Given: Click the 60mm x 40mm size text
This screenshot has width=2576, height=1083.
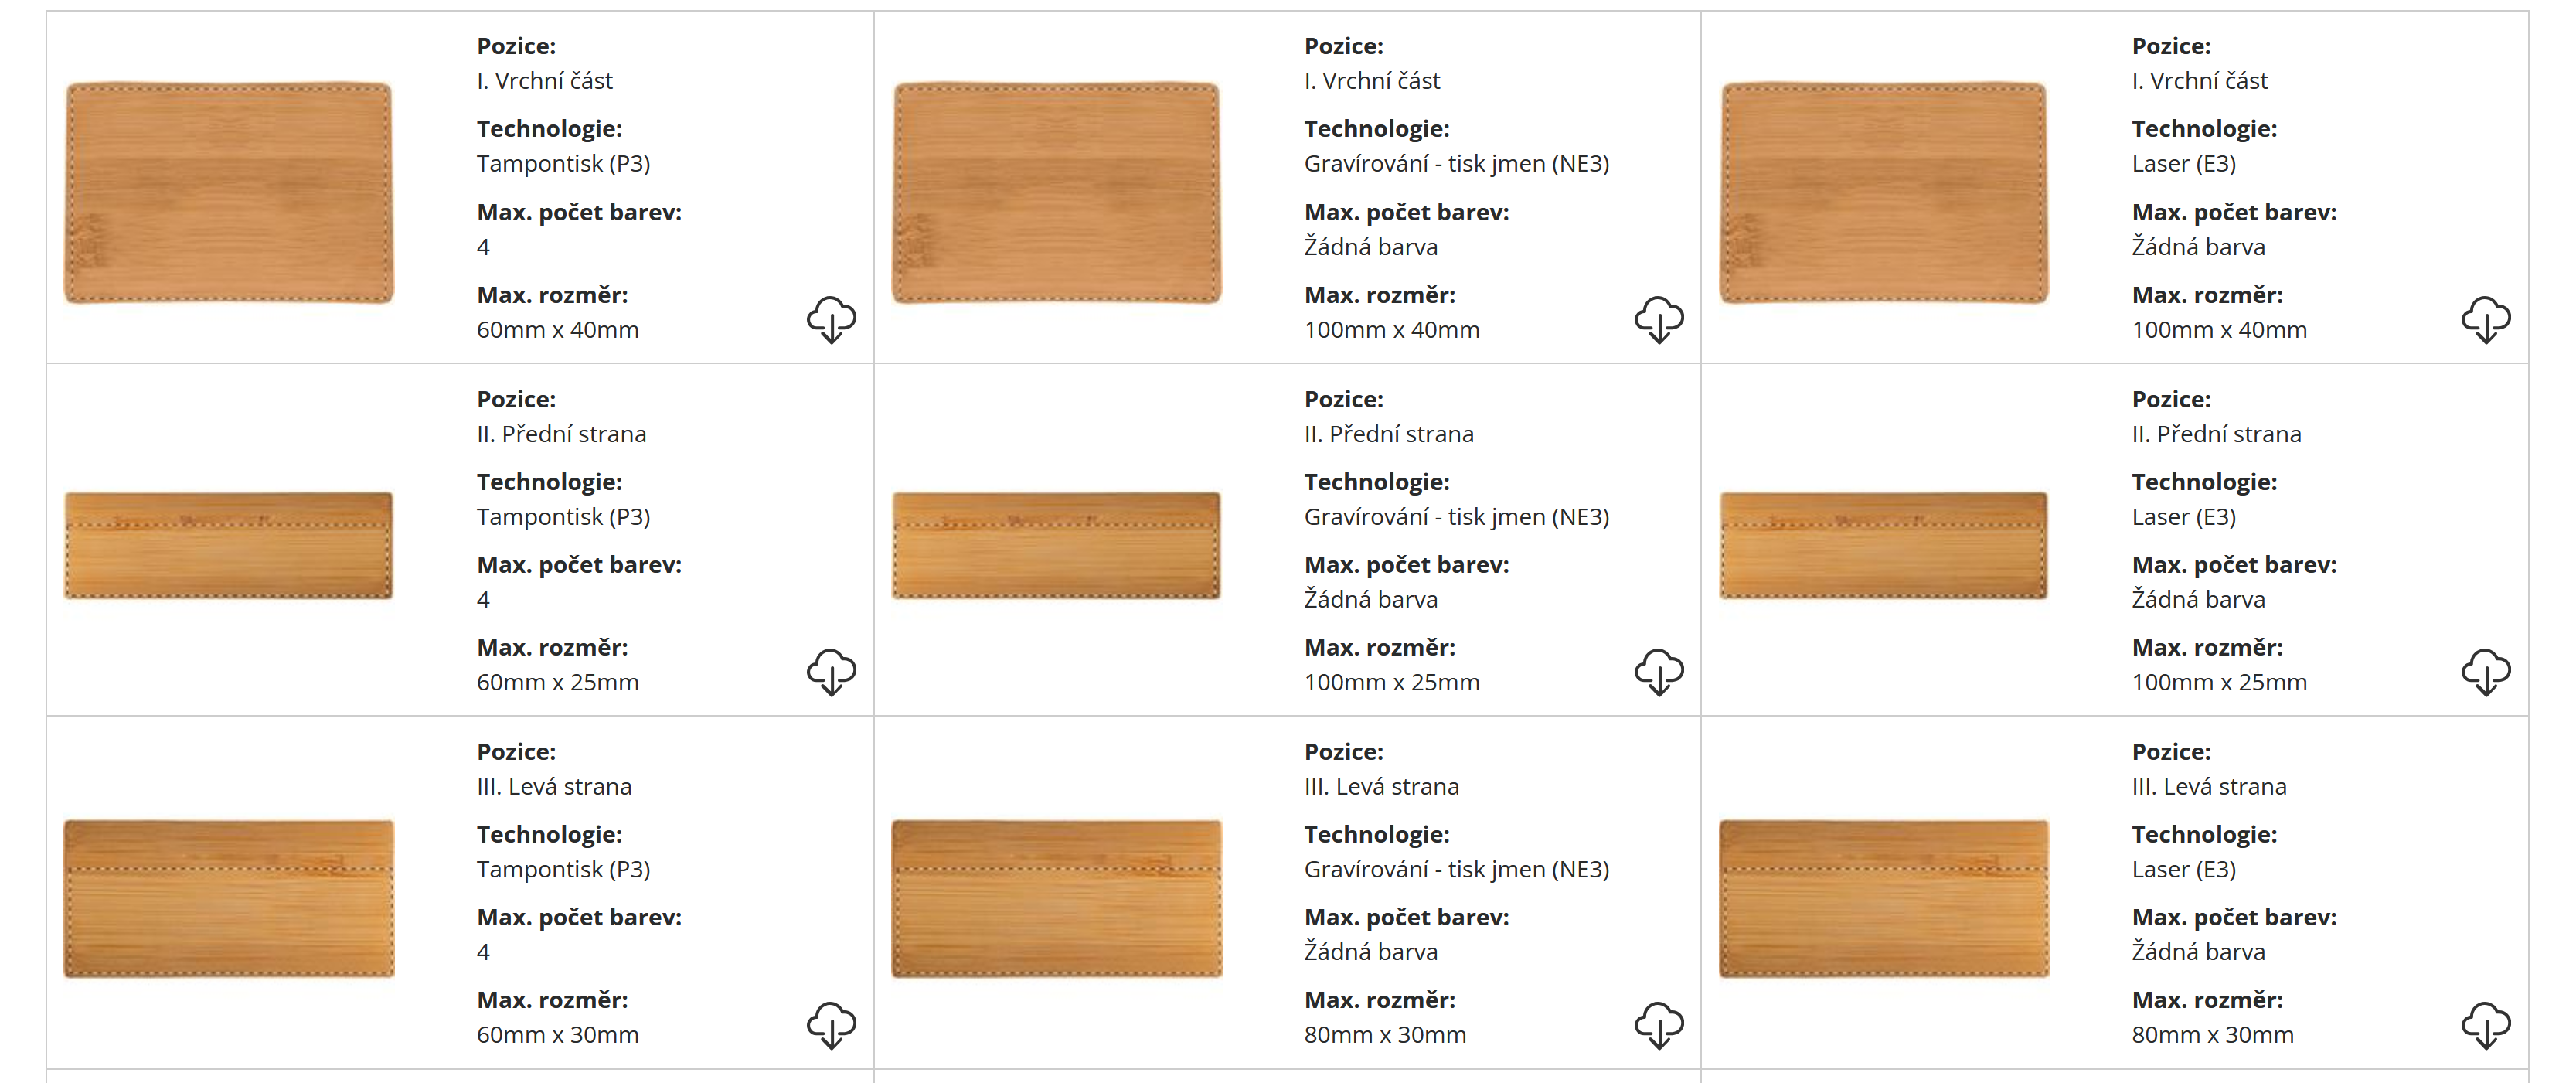Looking at the screenshot, I should (557, 330).
